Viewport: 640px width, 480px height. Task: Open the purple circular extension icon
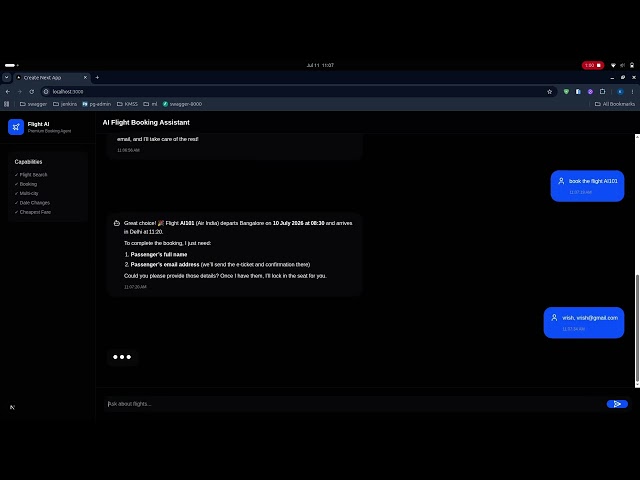(x=590, y=91)
